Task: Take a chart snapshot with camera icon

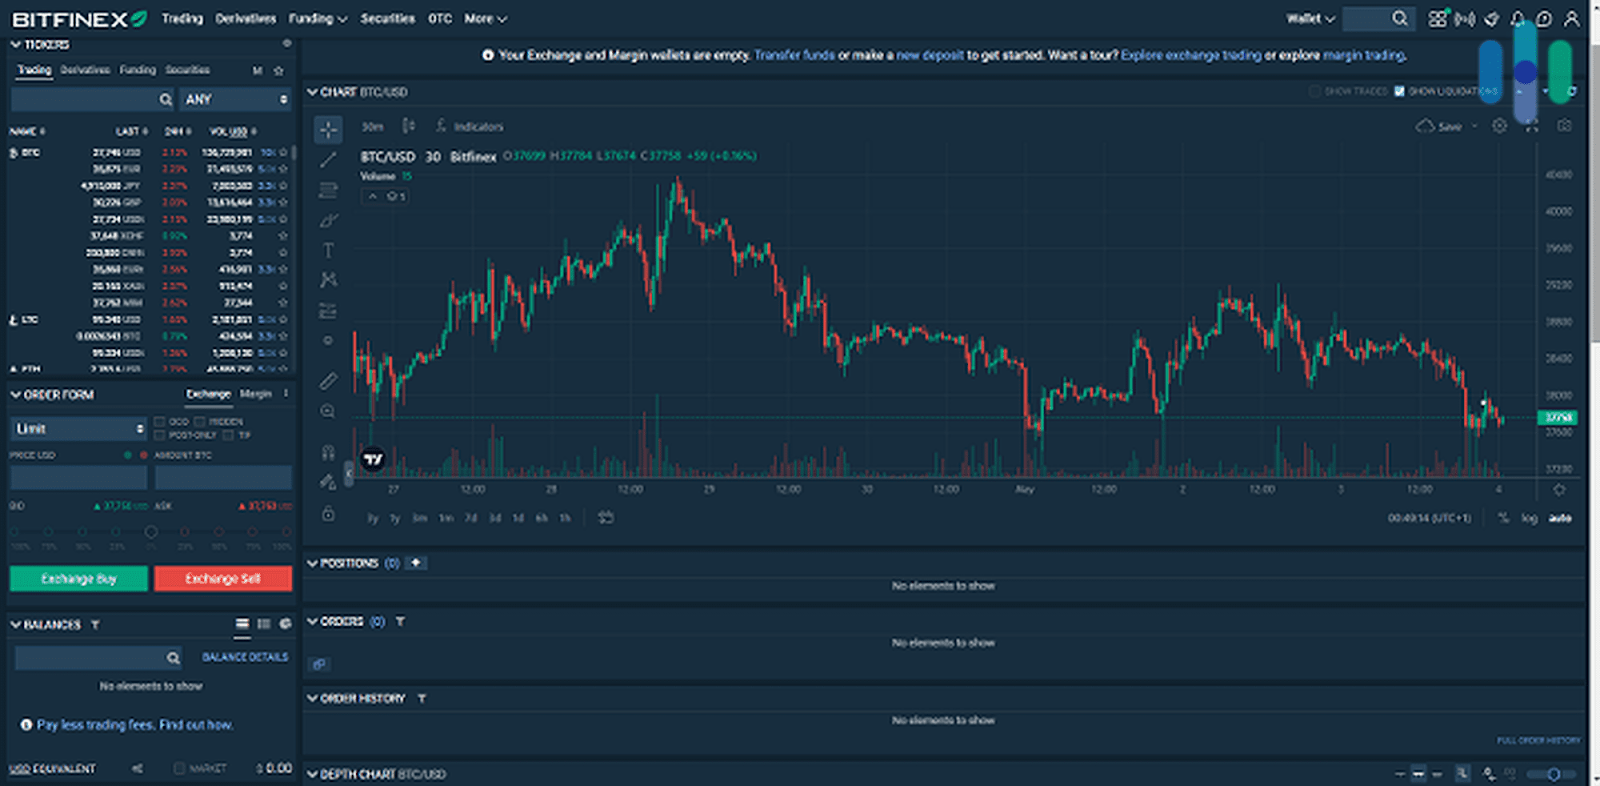Action: (1564, 126)
